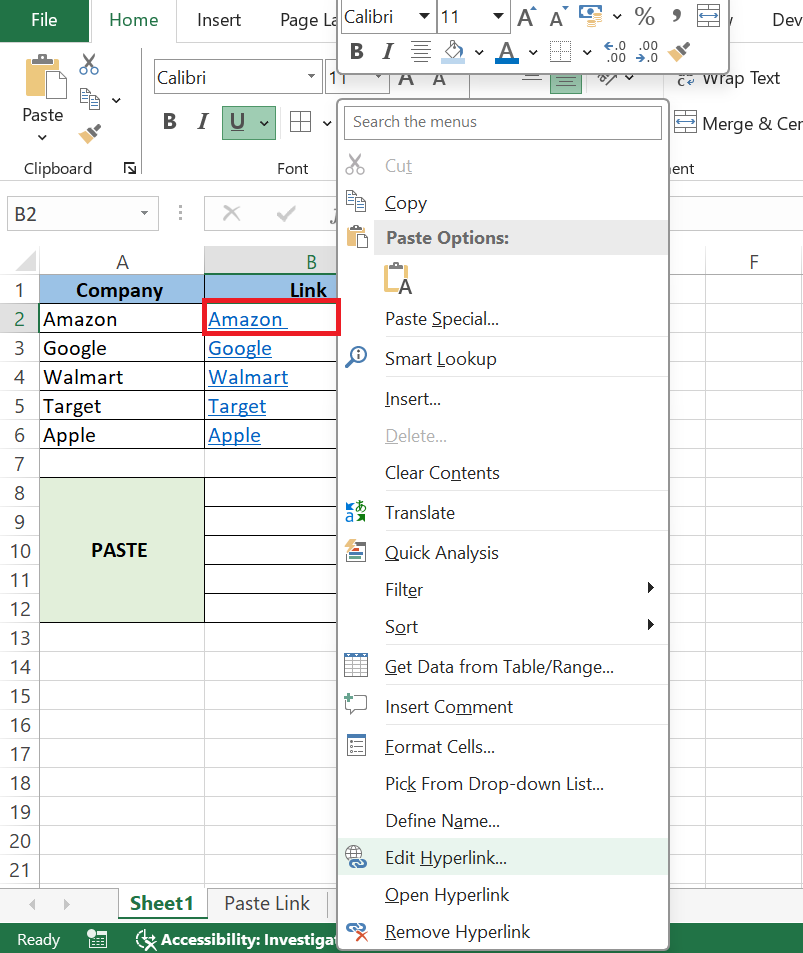The height and width of the screenshot is (953, 803).
Task: Apply Comma Style from mini toolbar
Action: pos(676,16)
